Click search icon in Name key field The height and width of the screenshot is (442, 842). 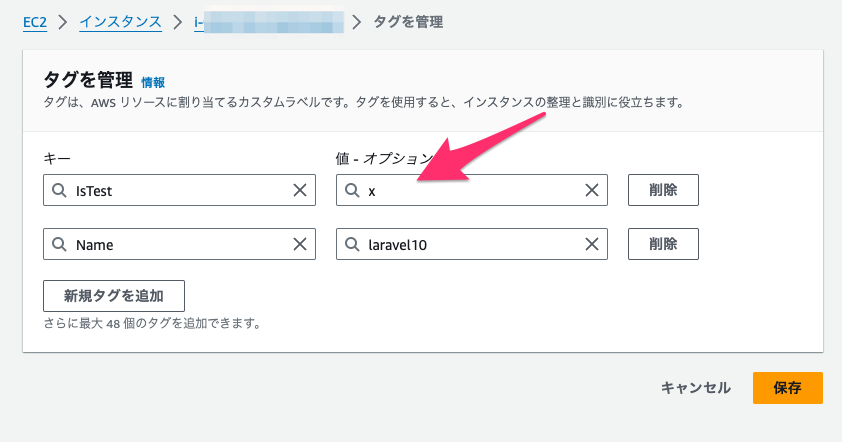[x=59, y=244]
